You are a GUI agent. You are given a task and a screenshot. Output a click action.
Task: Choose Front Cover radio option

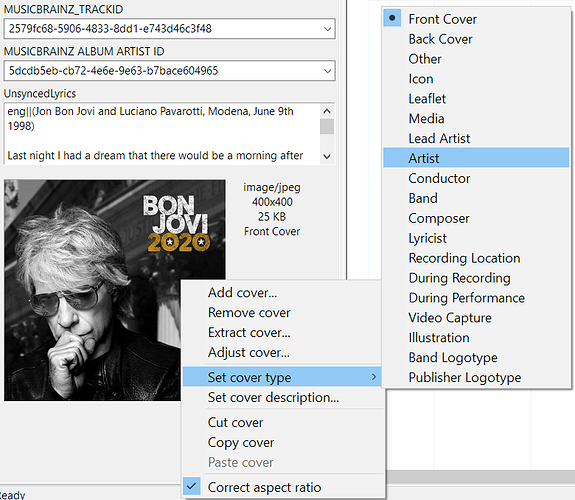(x=476, y=19)
